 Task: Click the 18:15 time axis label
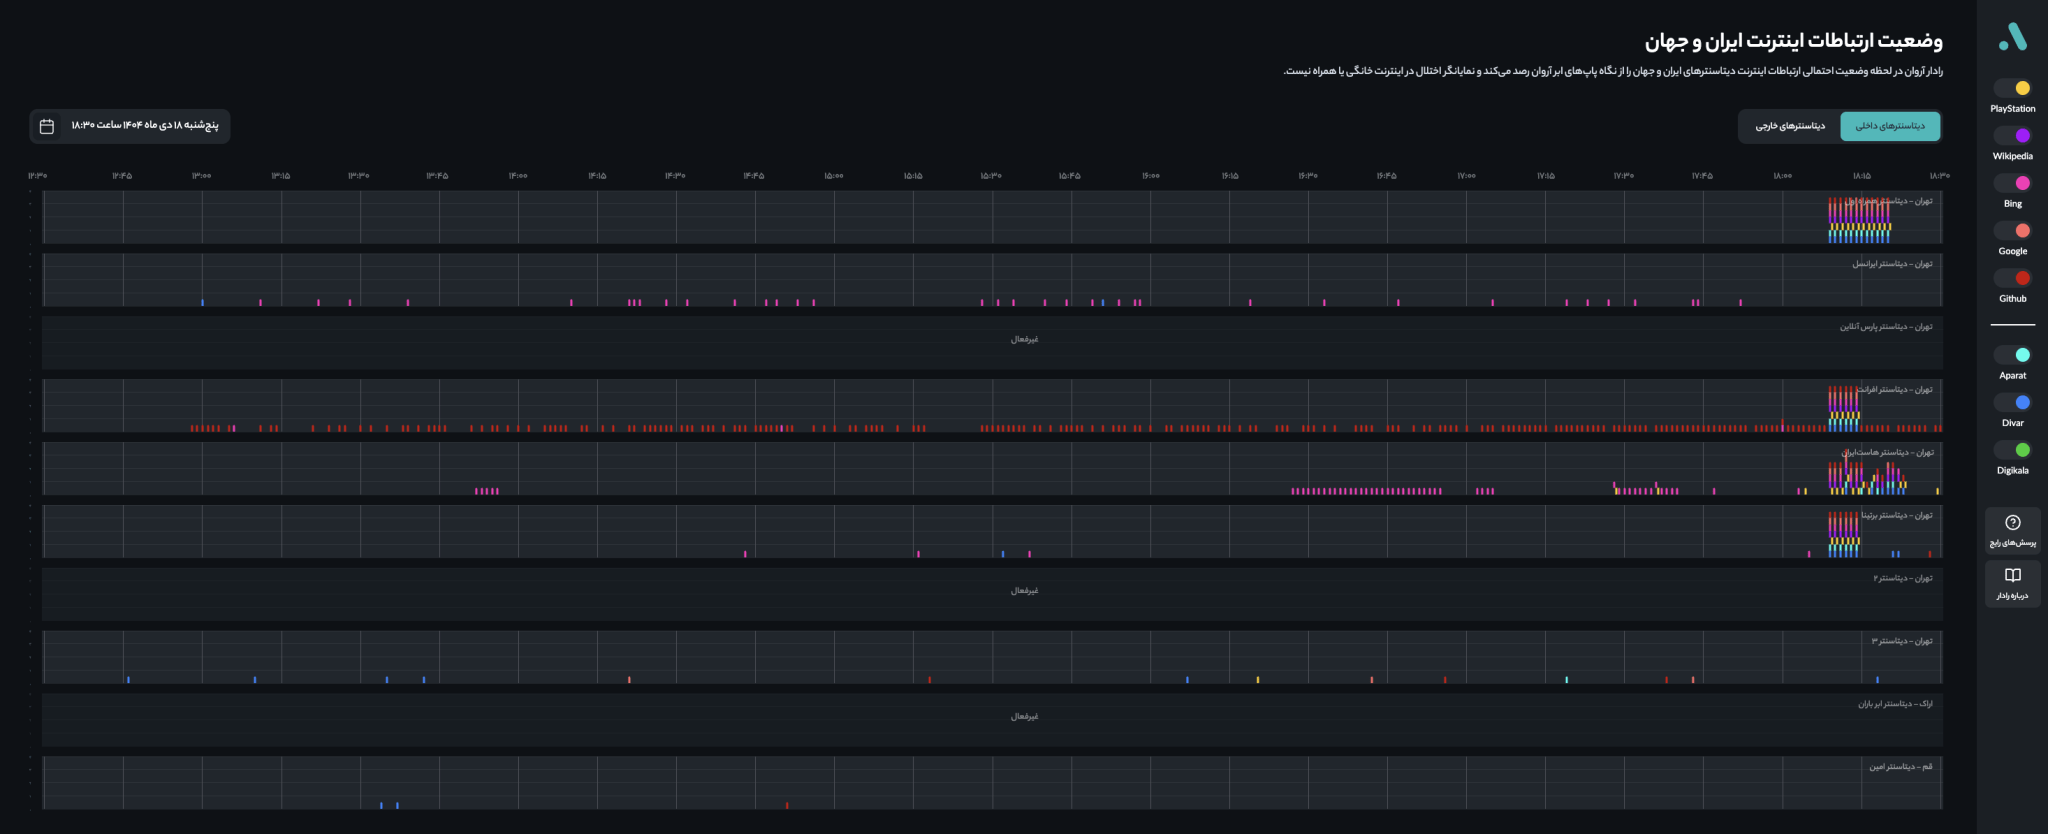[1861, 176]
